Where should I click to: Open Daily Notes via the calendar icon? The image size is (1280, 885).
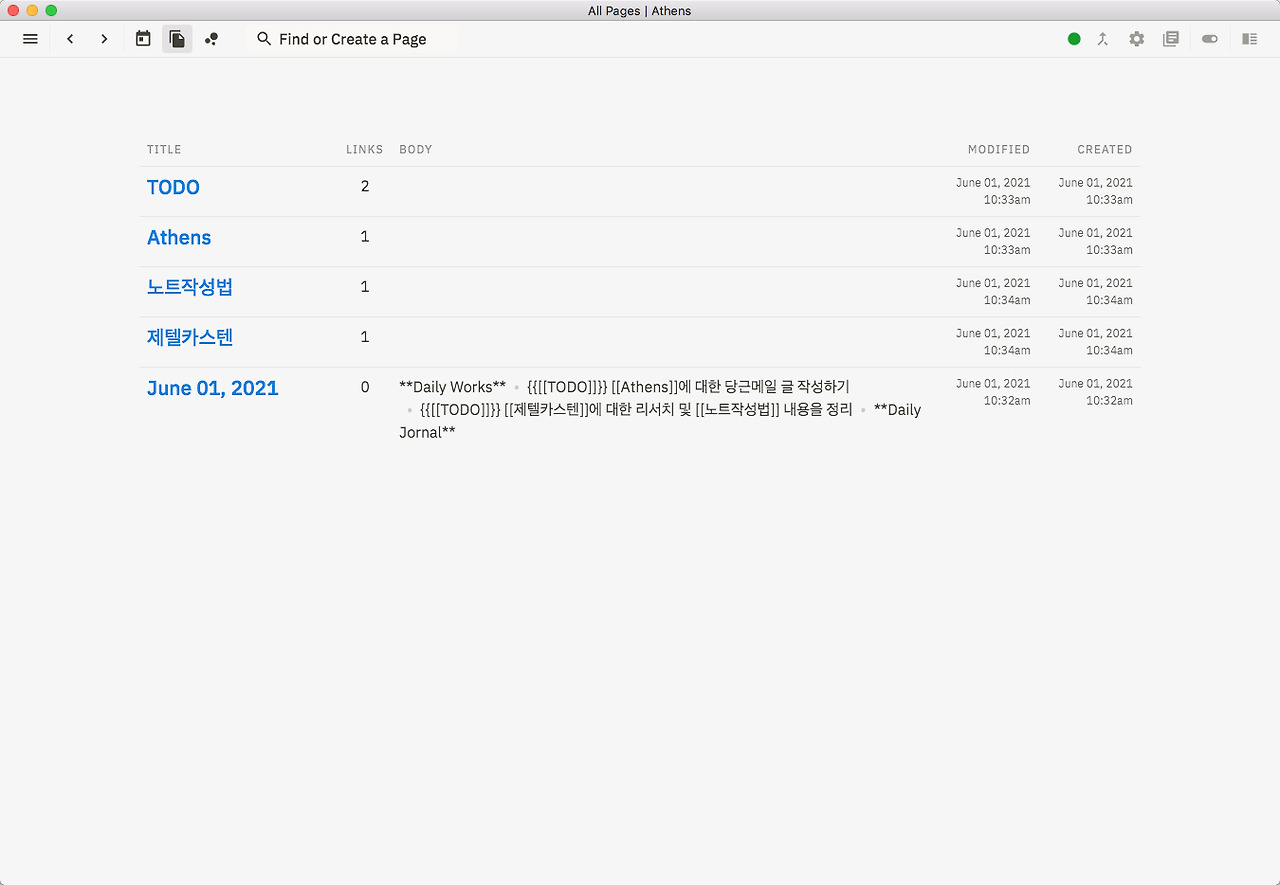click(143, 39)
